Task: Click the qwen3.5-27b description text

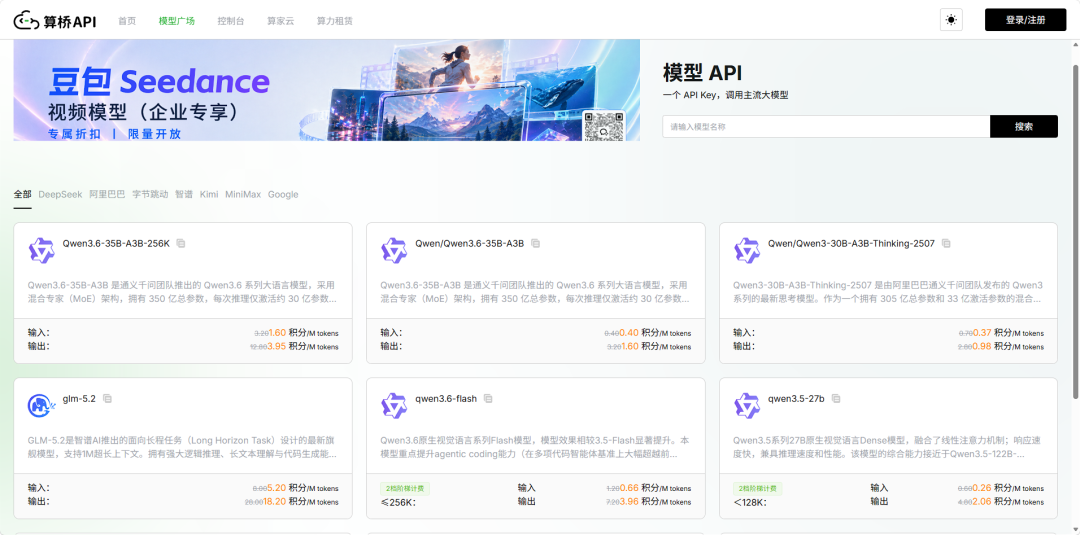Action: pyautogui.click(x=888, y=447)
